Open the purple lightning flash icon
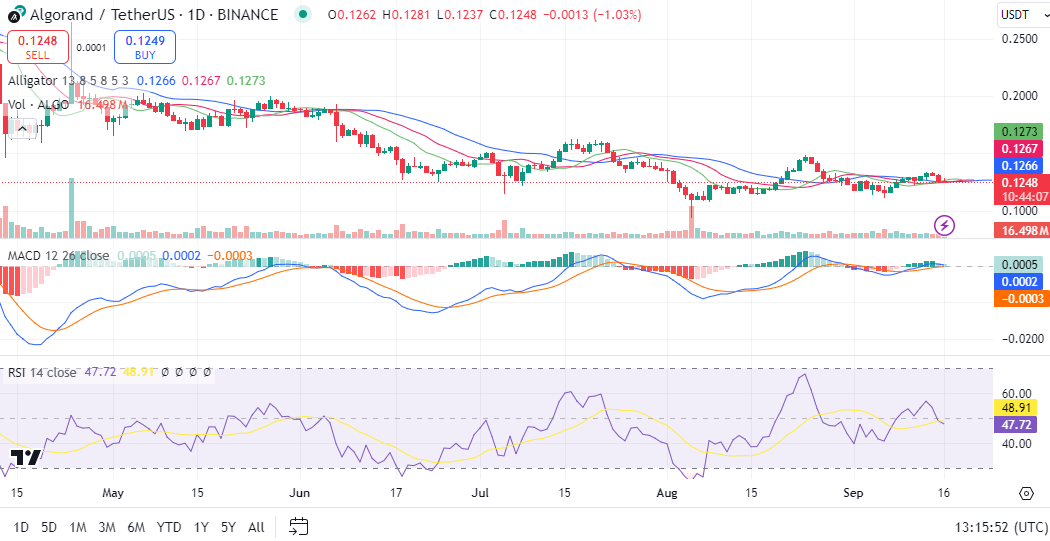 (x=944, y=226)
